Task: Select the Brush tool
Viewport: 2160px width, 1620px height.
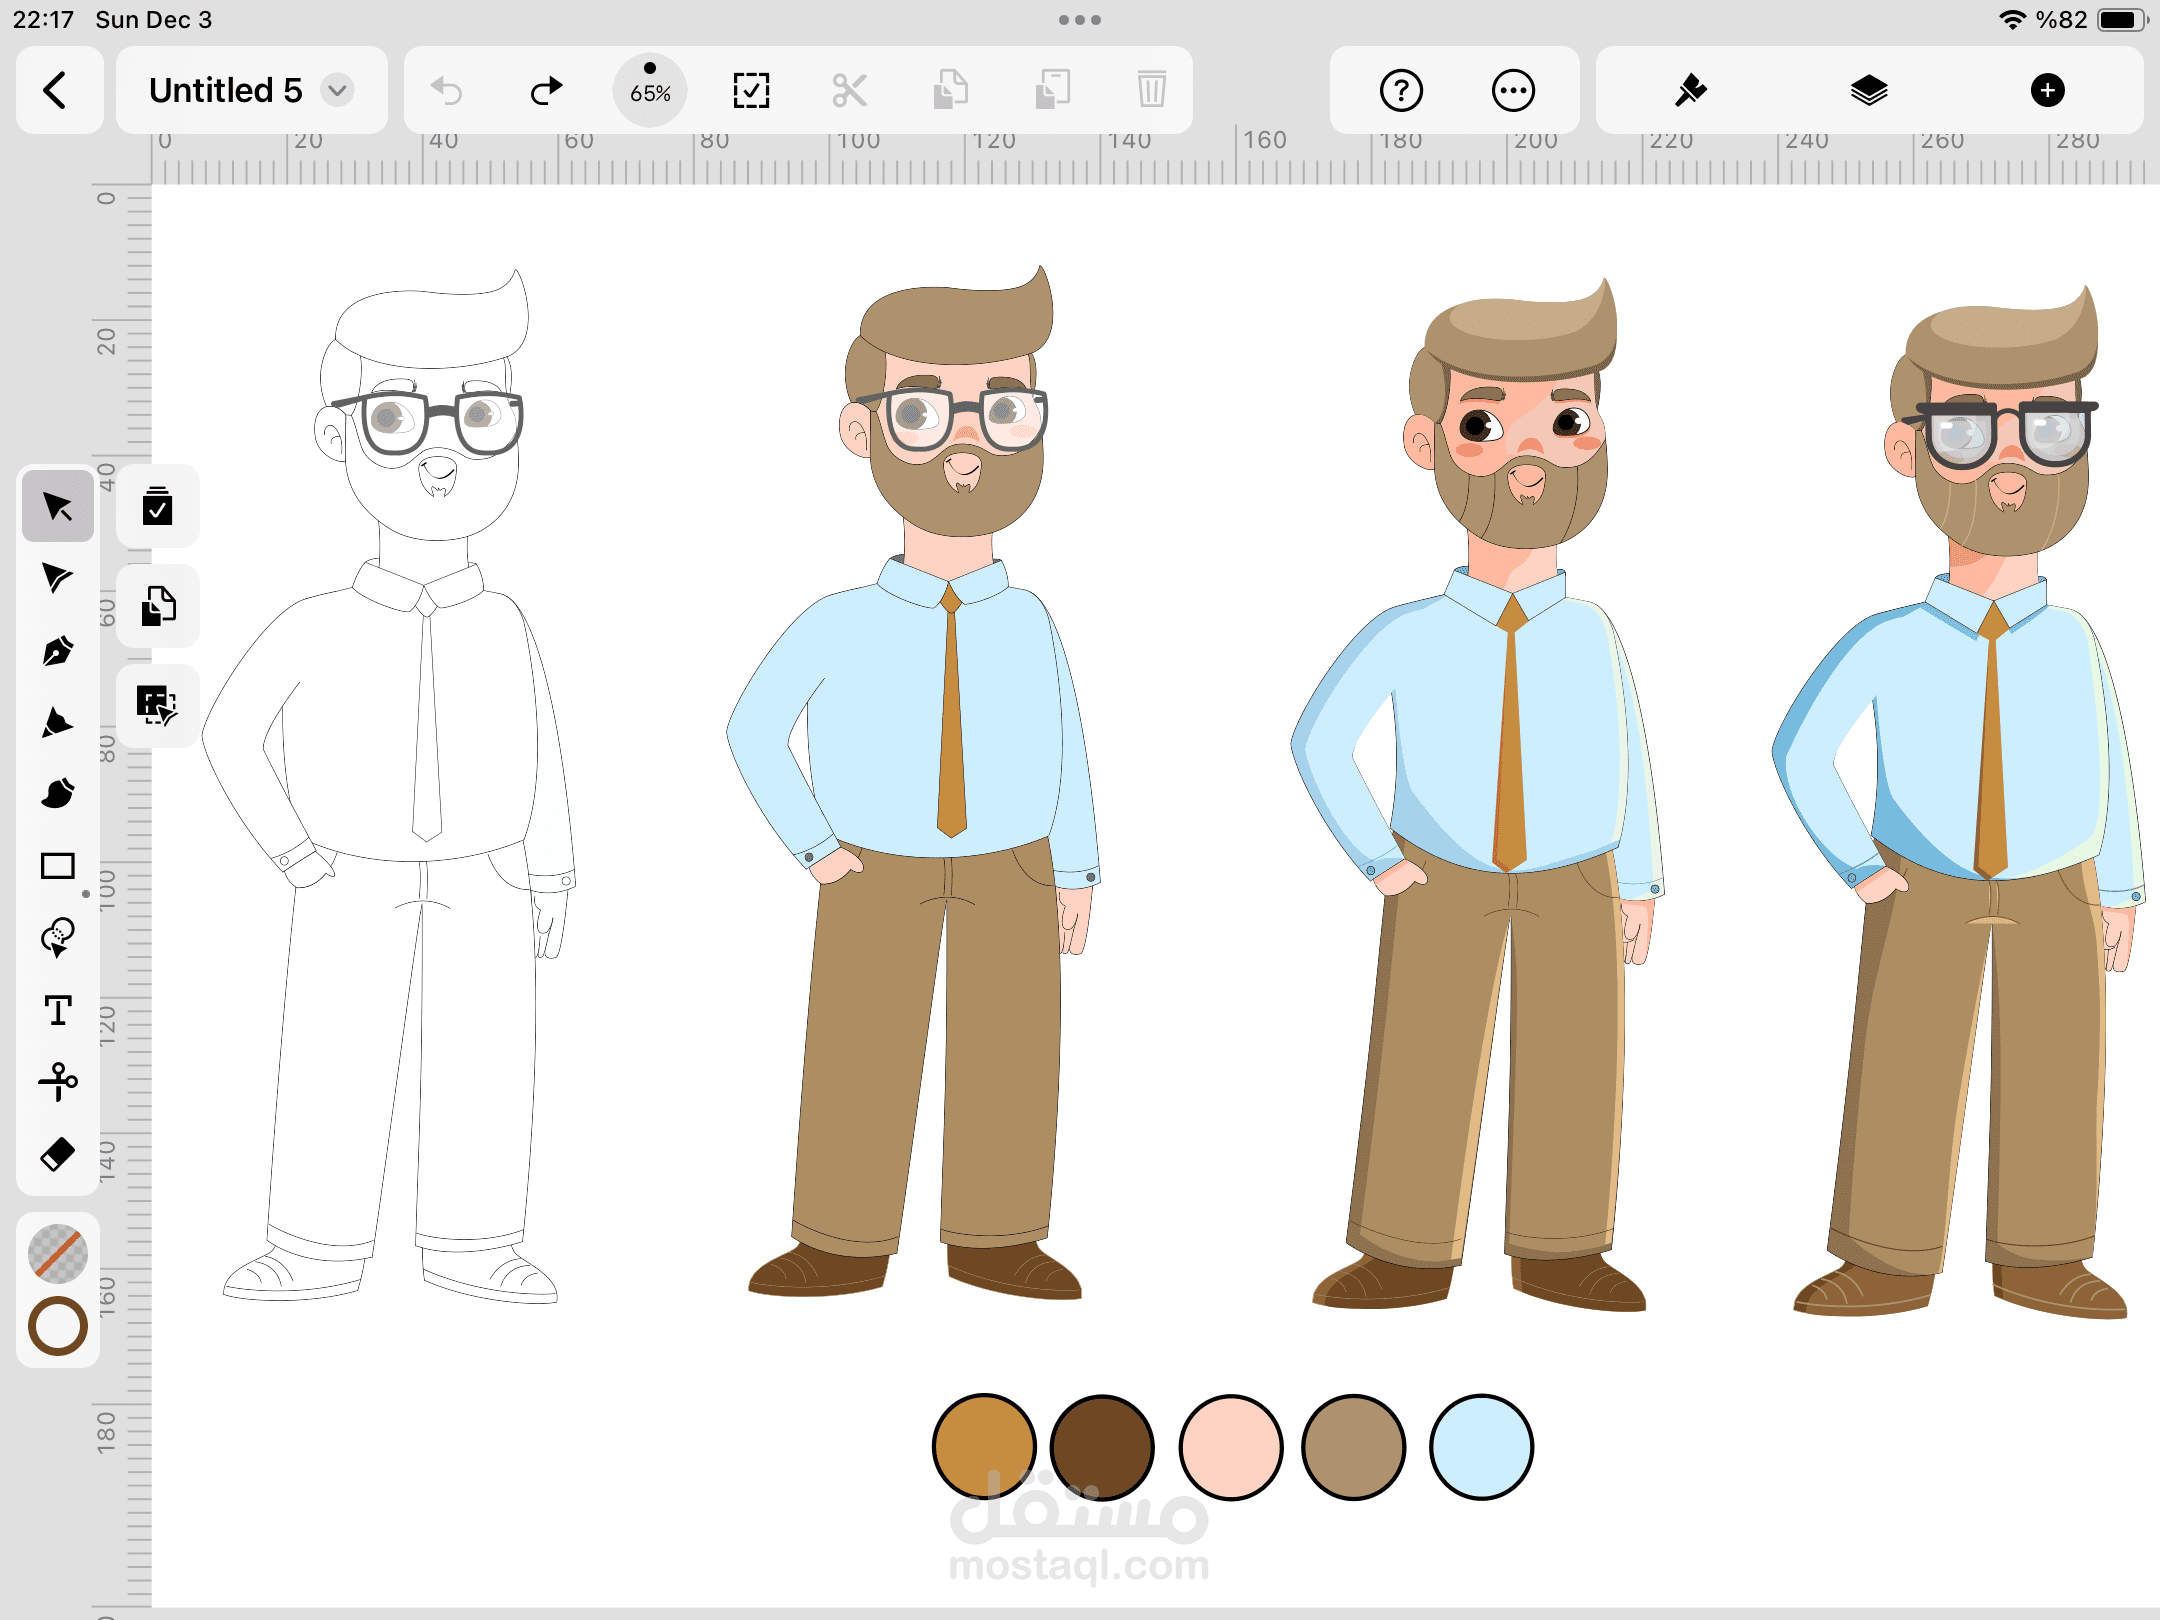Action: click(58, 794)
